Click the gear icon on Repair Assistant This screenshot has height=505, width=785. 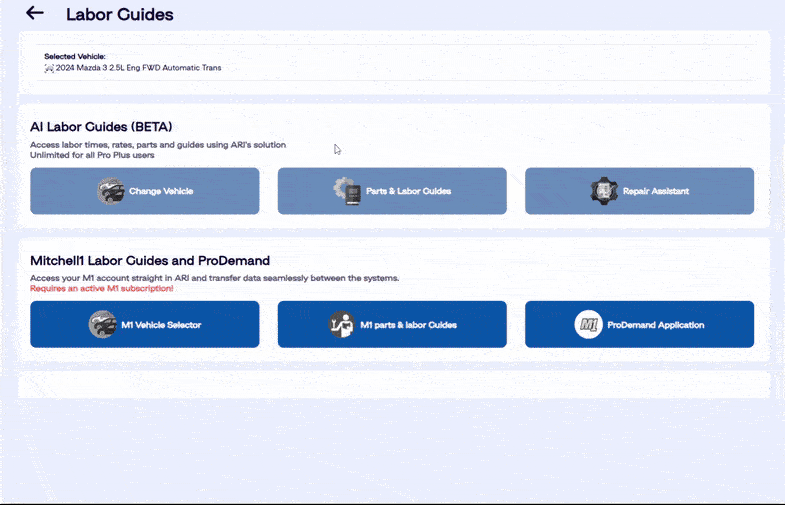(x=604, y=191)
